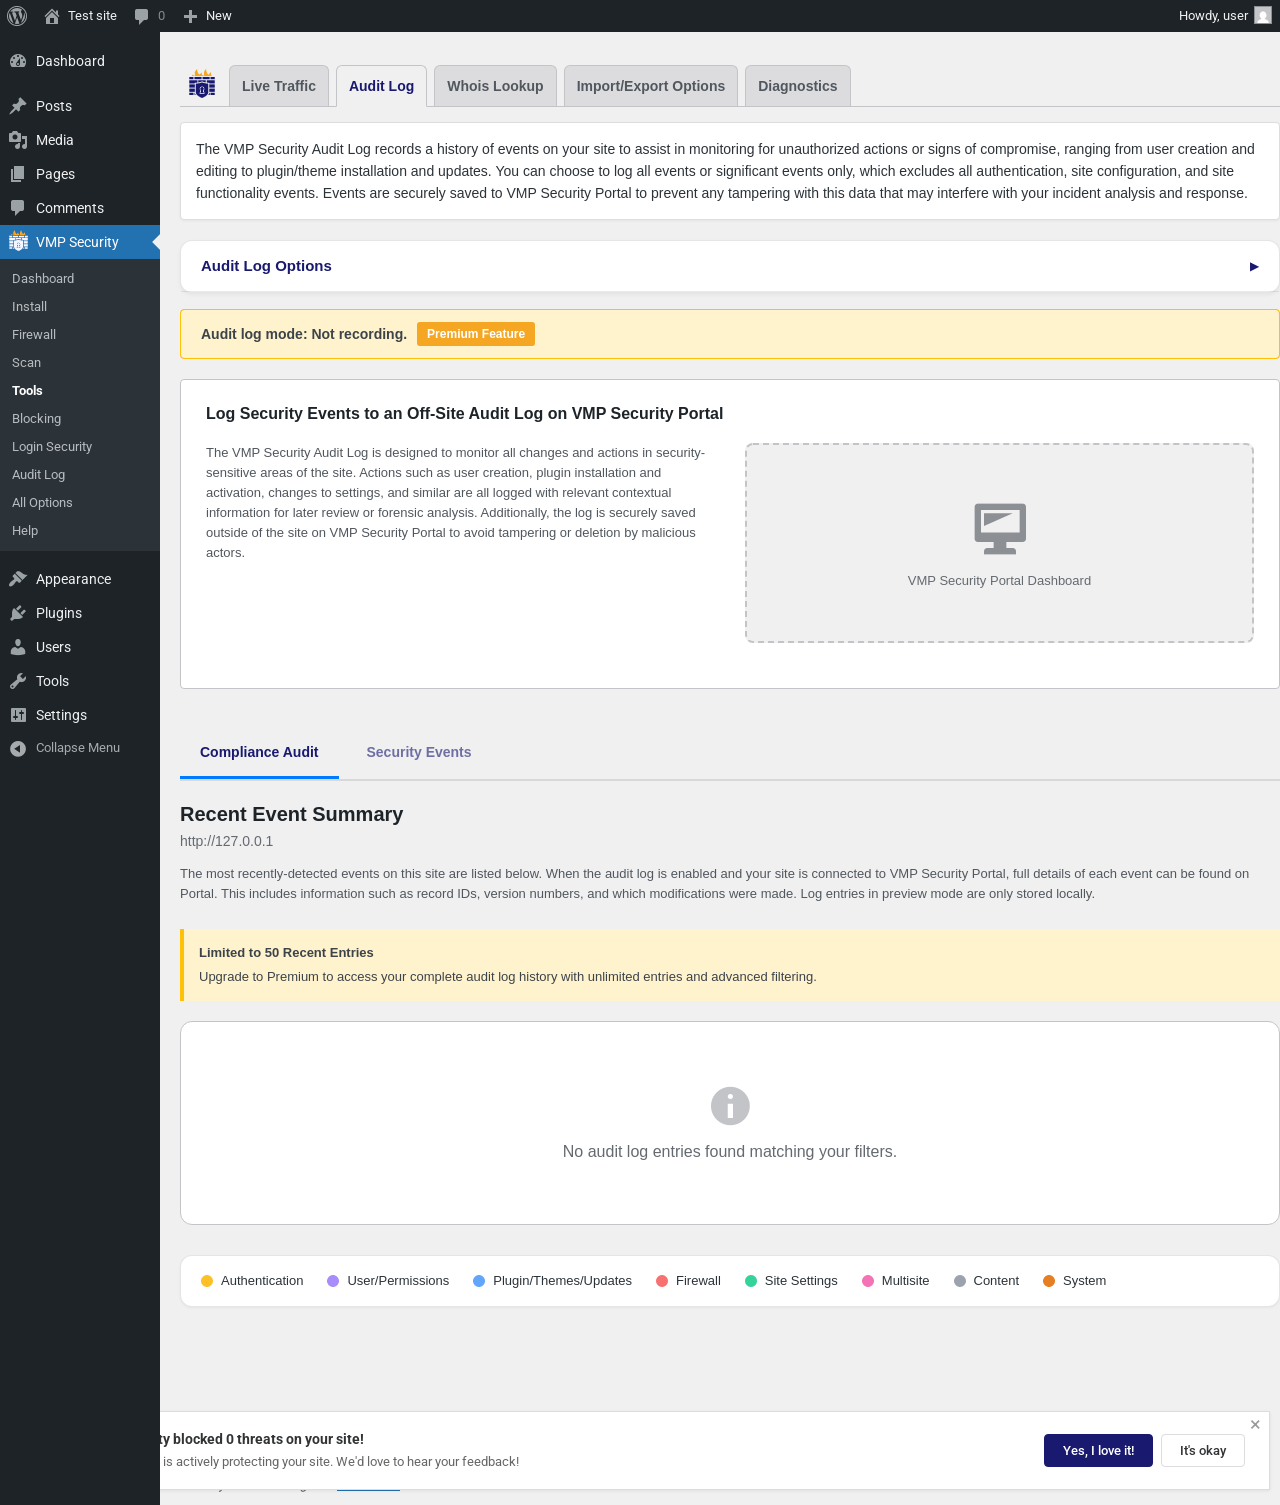The height and width of the screenshot is (1505, 1280).
Task: Open the Firewall submenu link
Action: tap(34, 335)
